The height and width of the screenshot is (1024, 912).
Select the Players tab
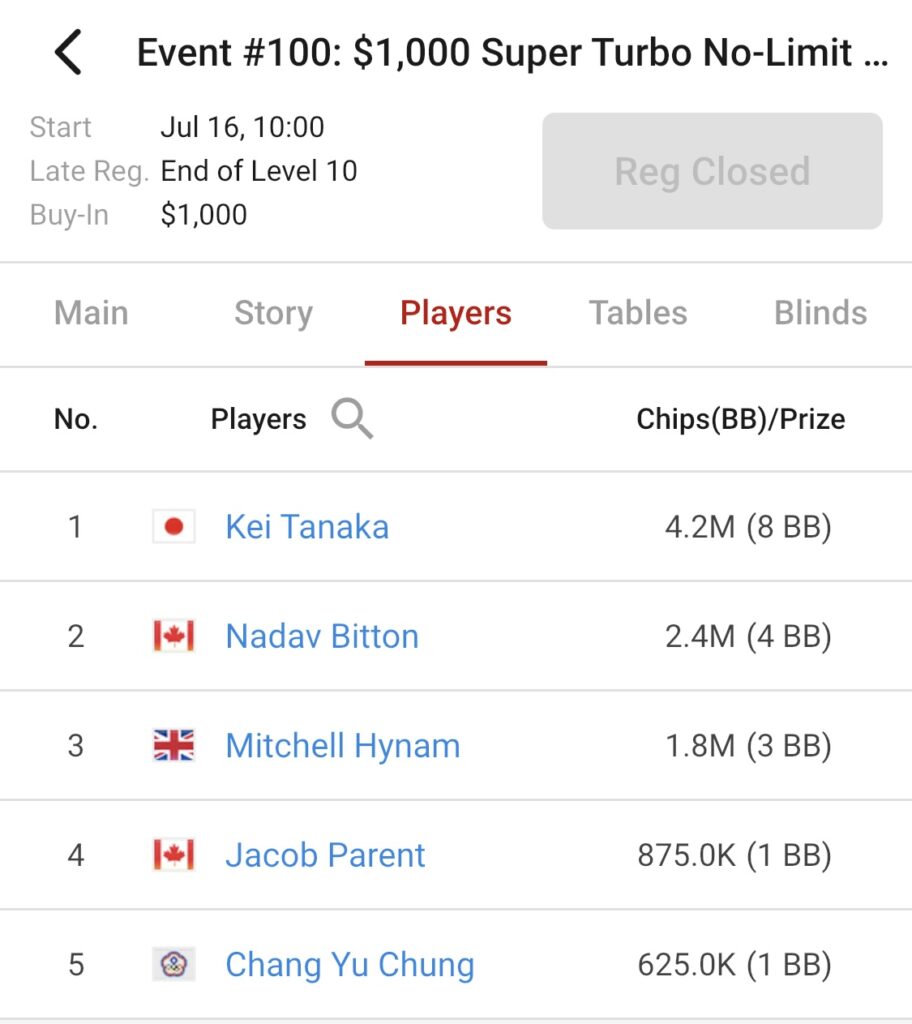click(x=456, y=313)
